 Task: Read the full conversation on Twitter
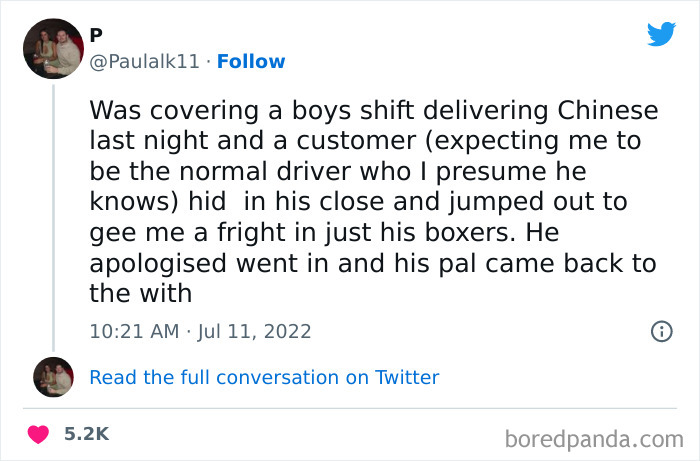coord(264,377)
